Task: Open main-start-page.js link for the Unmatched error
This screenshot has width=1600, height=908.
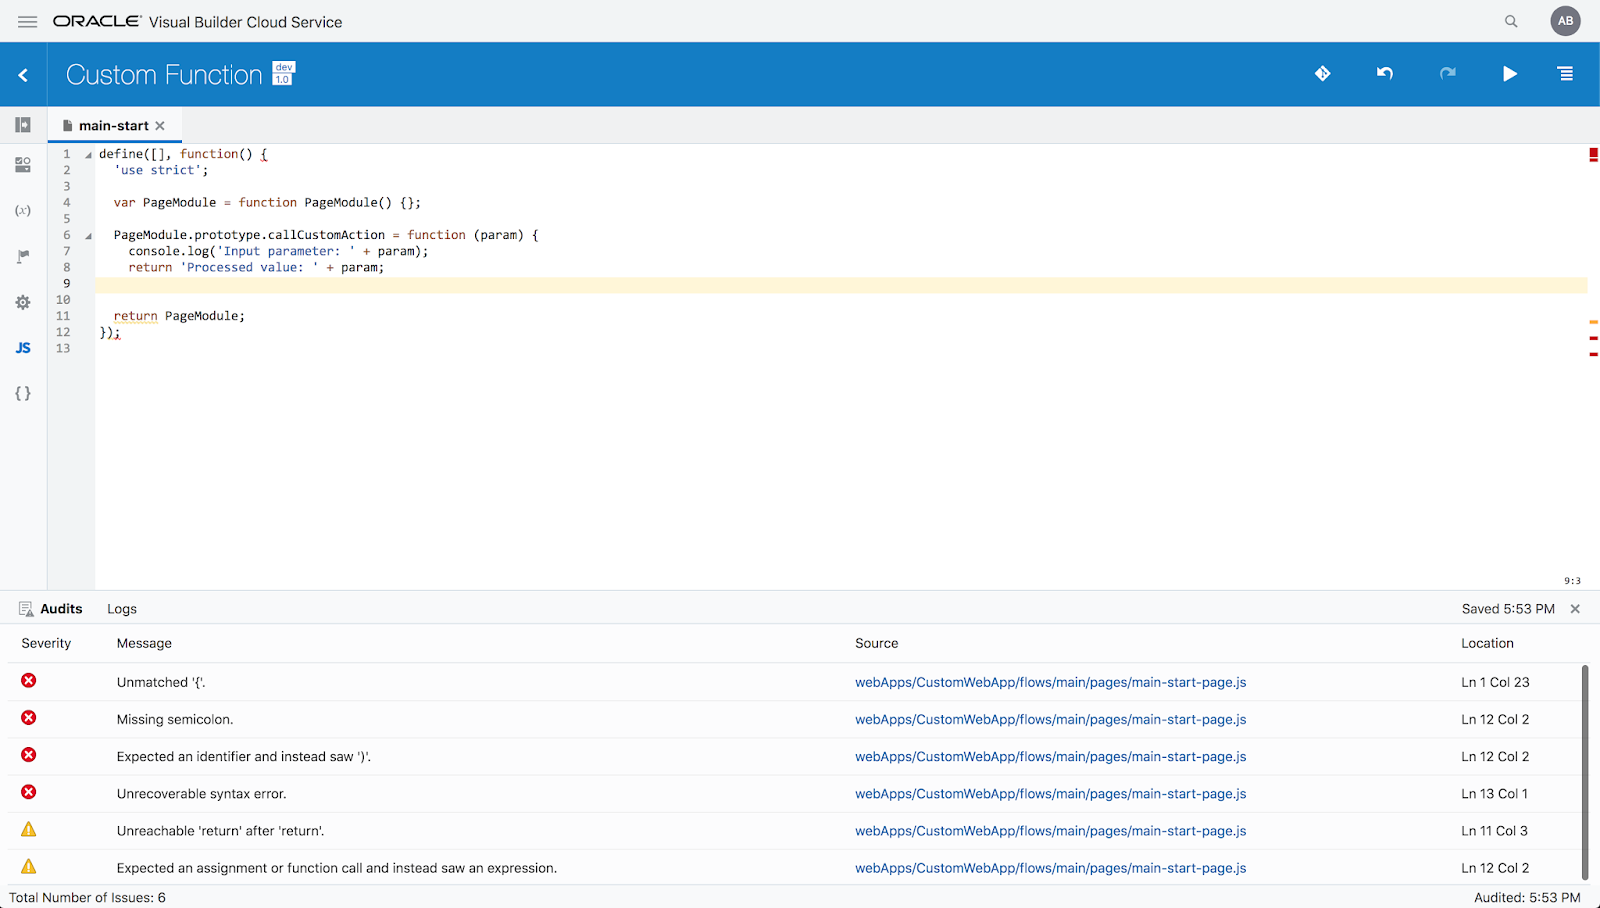Action: pyautogui.click(x=1050, y=681)
